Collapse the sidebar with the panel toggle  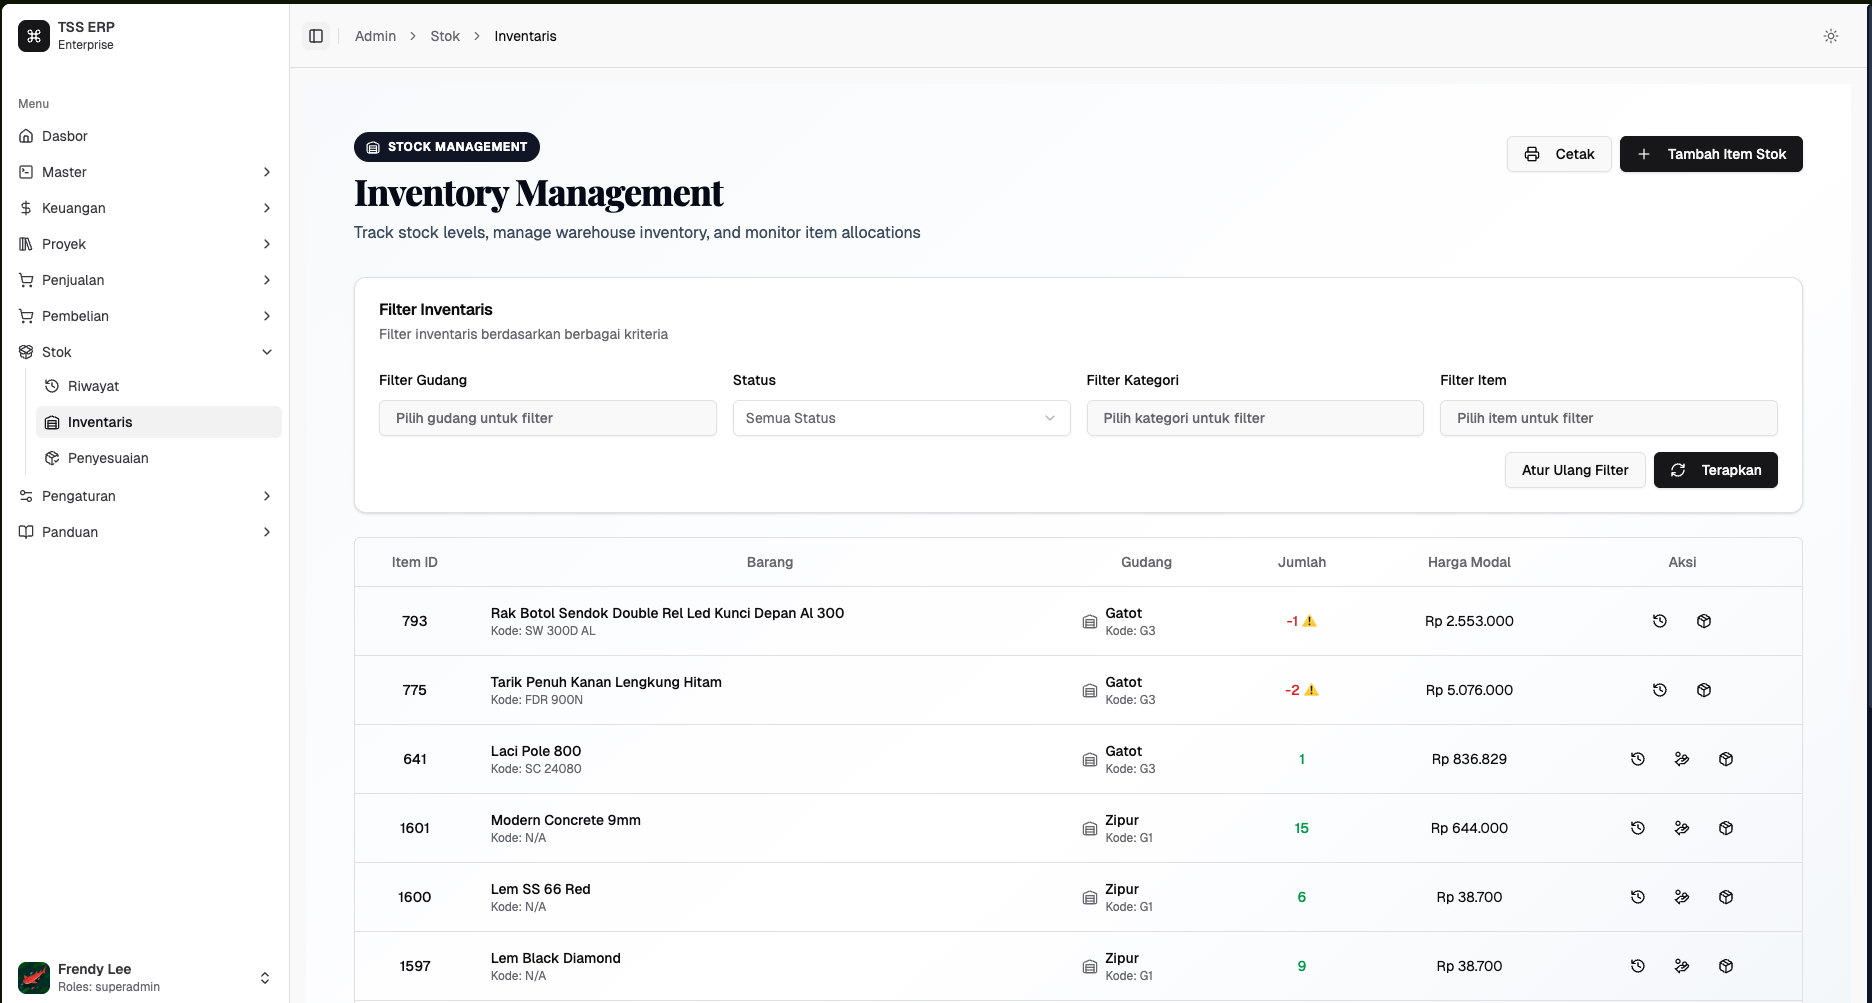pyautogui.click(x=316, y=35)
